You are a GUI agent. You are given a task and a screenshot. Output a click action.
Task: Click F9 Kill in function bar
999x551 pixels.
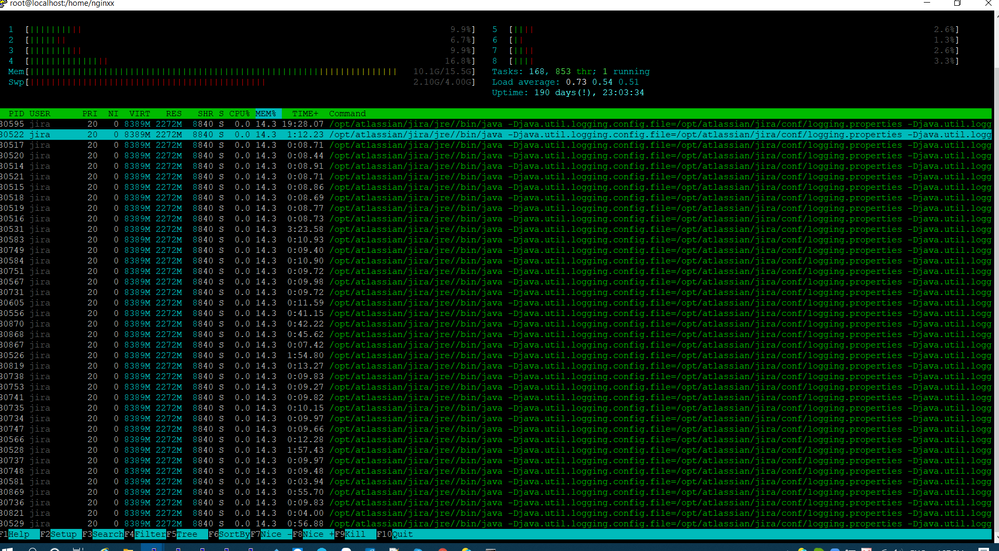356,534
